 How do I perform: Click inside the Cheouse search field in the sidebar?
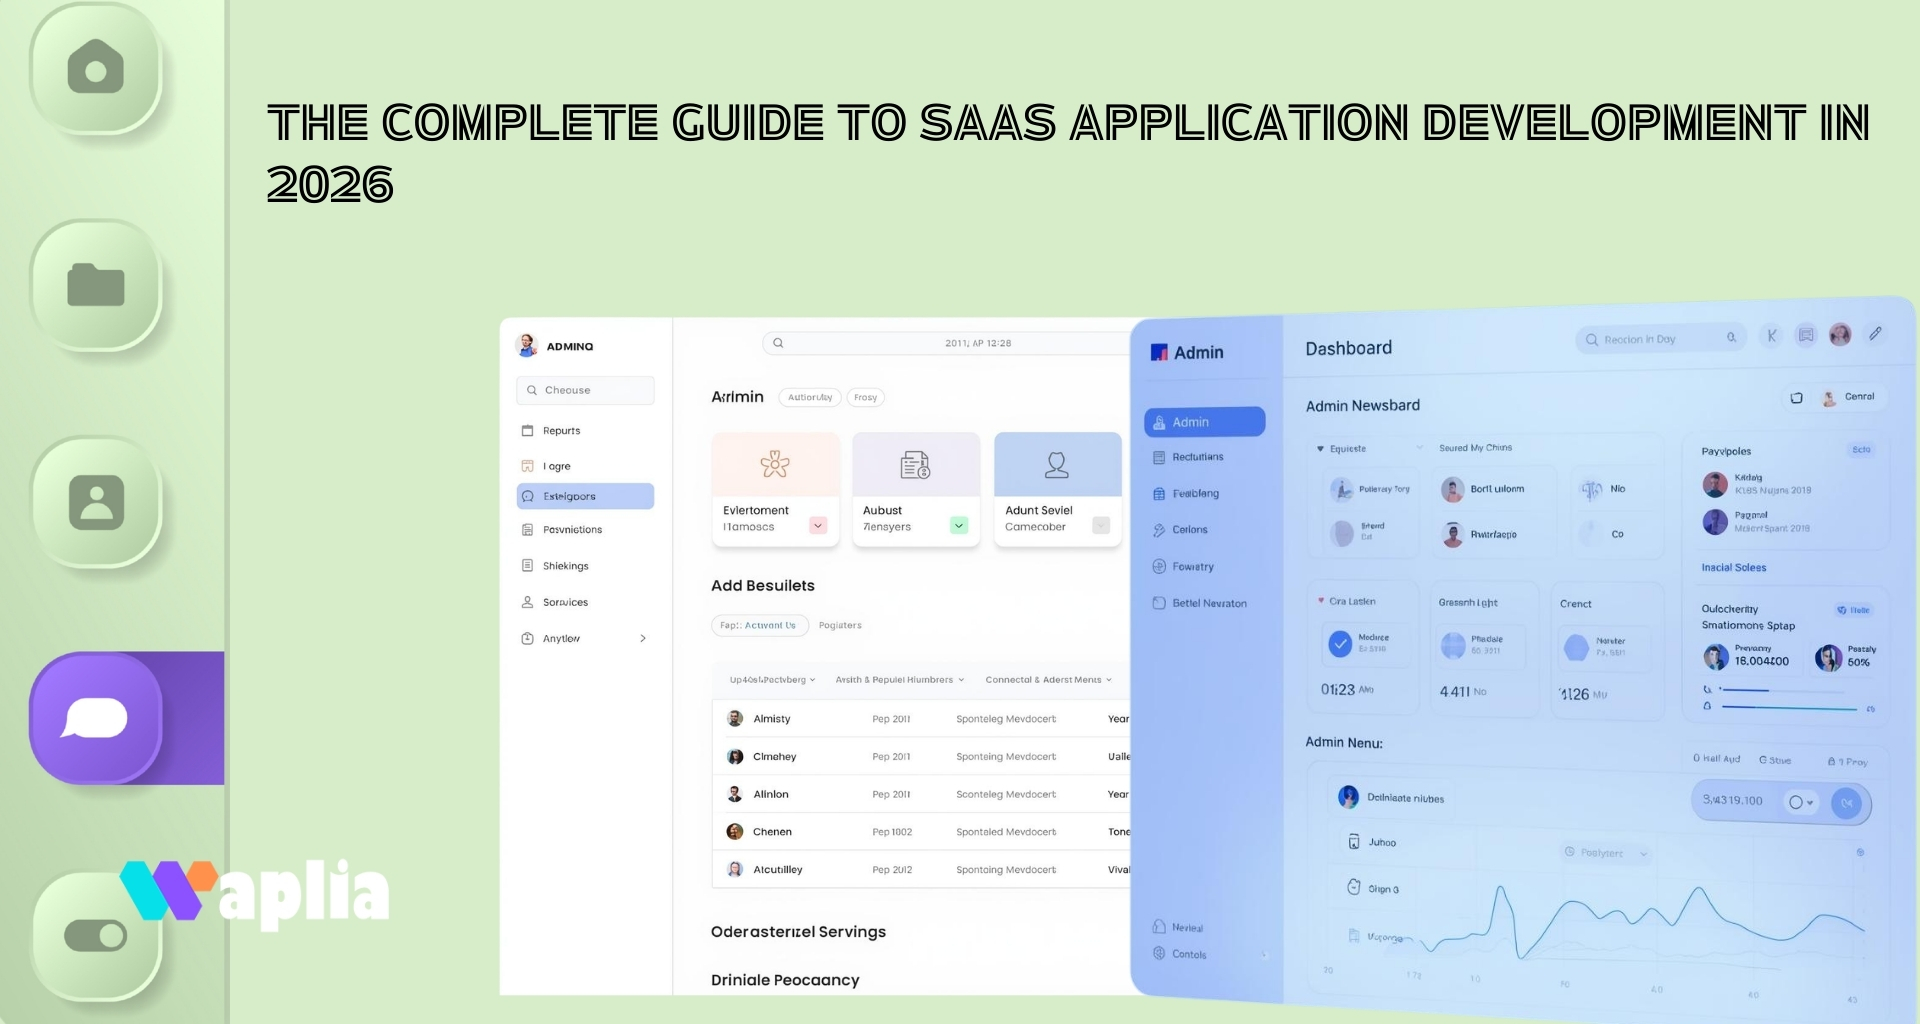(585, 390)
